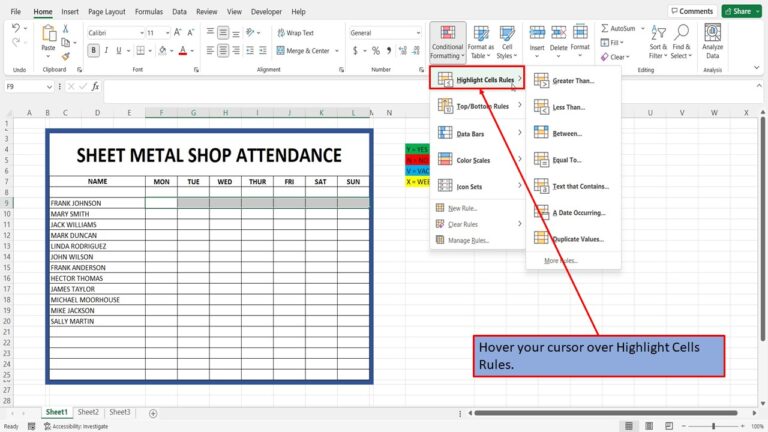
Task: Choose Duplicate Values rule
Action: [x=573, y=239]
